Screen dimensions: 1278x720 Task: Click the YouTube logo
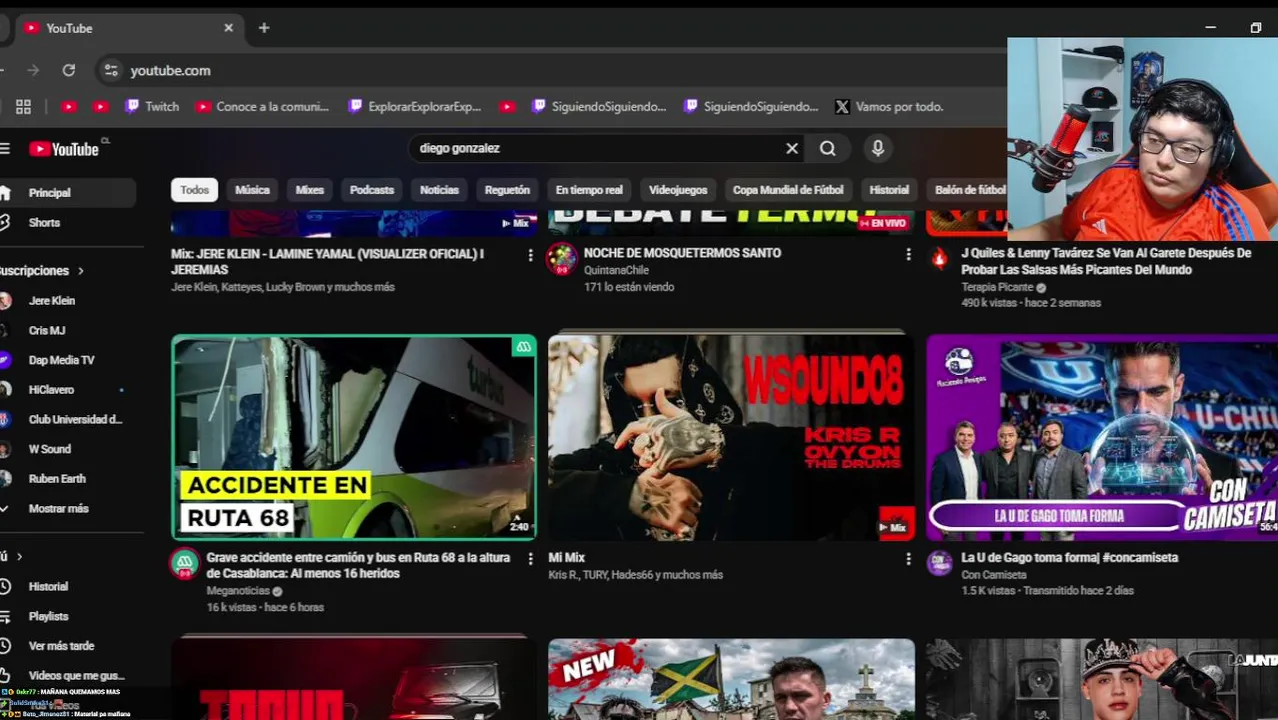[64, 149]
